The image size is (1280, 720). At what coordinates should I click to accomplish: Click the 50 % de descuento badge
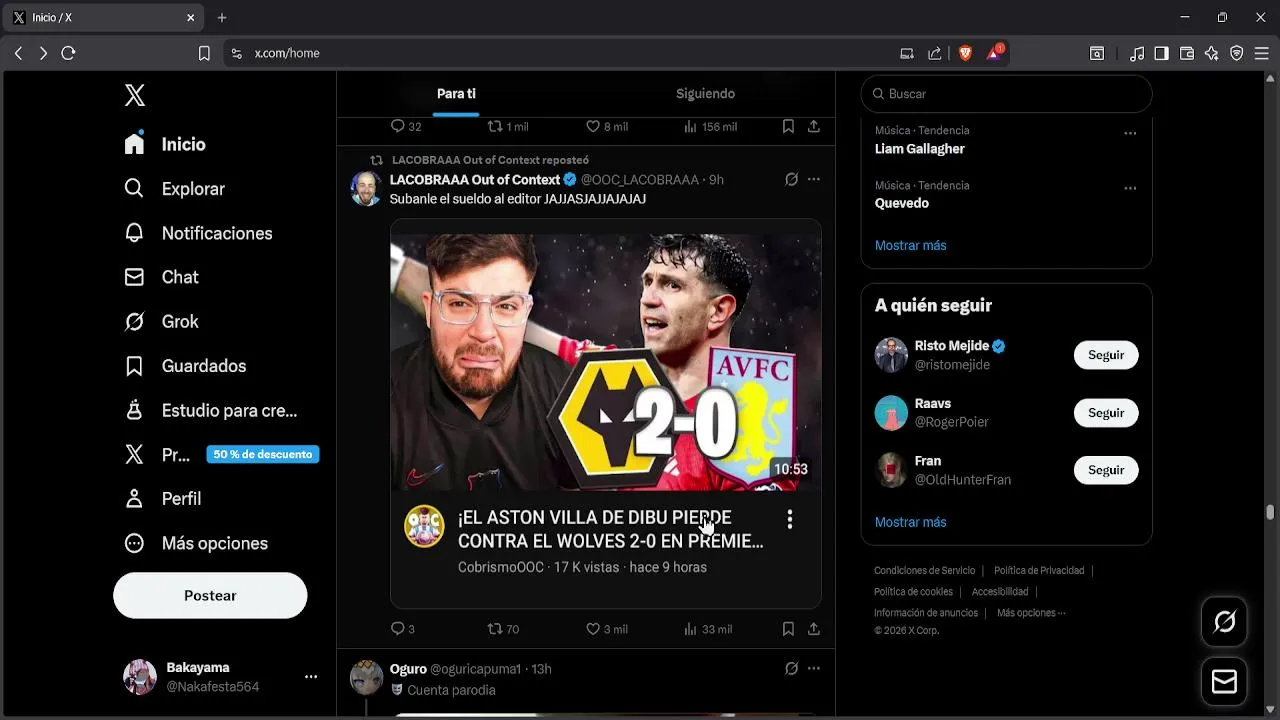pyautogui.click(x=263, y=454)
